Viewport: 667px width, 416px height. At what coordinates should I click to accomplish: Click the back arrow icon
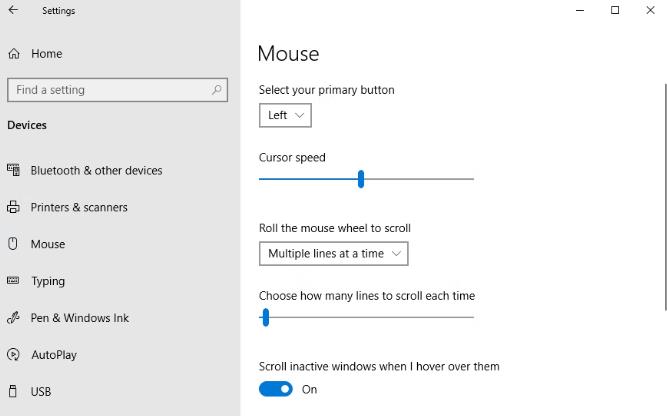coord(13,11)
